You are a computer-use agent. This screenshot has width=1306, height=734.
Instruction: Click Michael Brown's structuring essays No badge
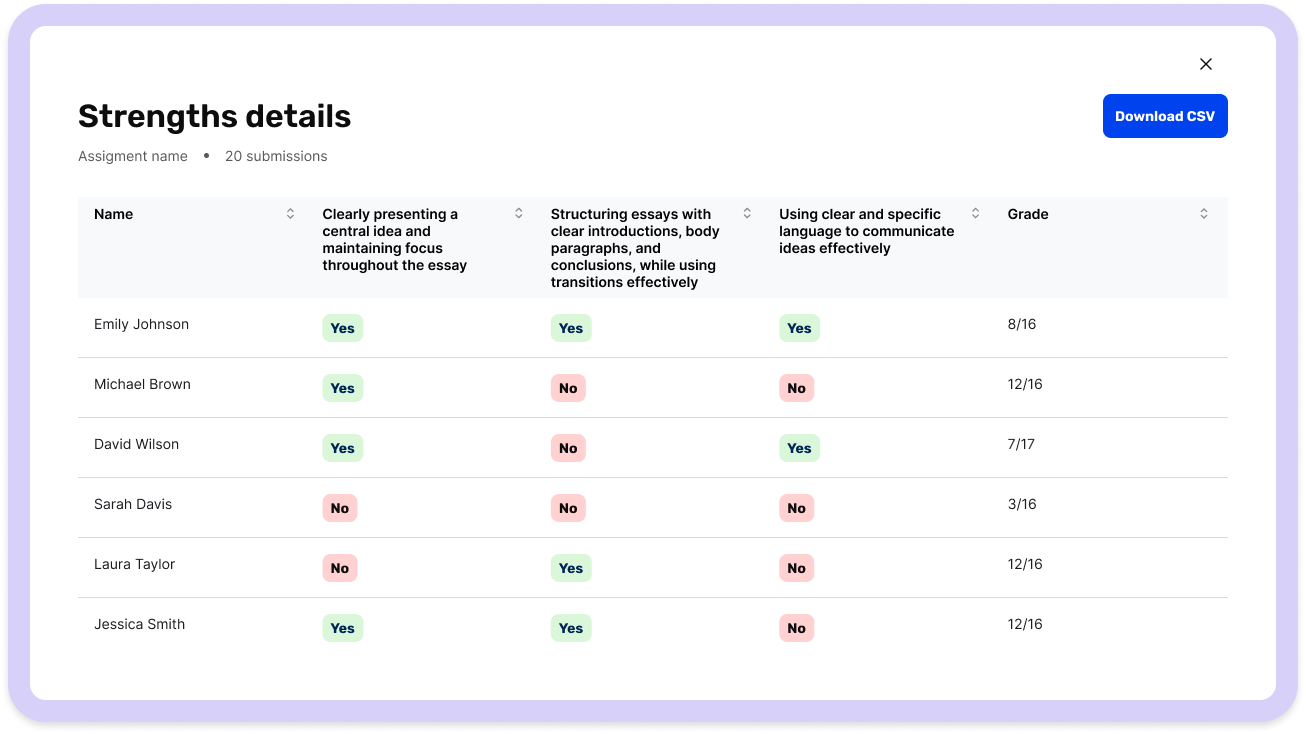(568, 388)
